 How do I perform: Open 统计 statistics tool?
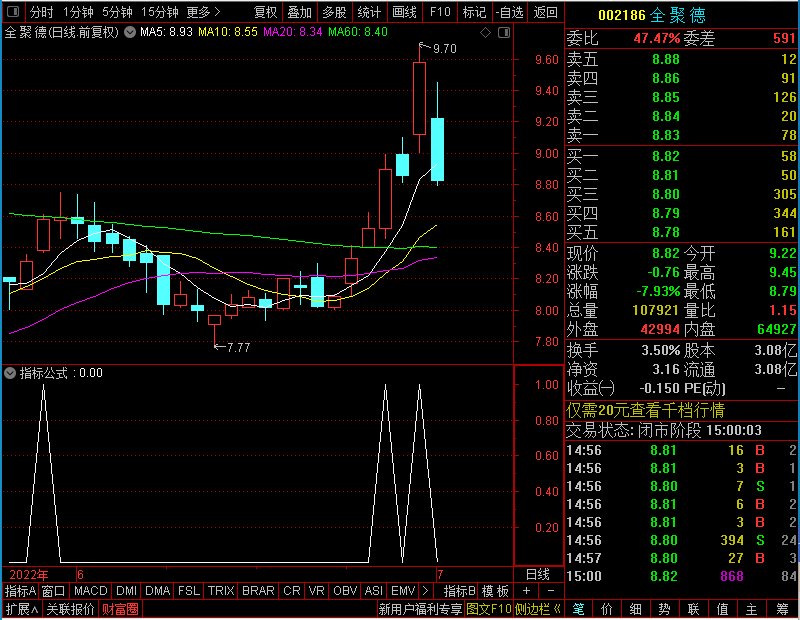(369, 12)
